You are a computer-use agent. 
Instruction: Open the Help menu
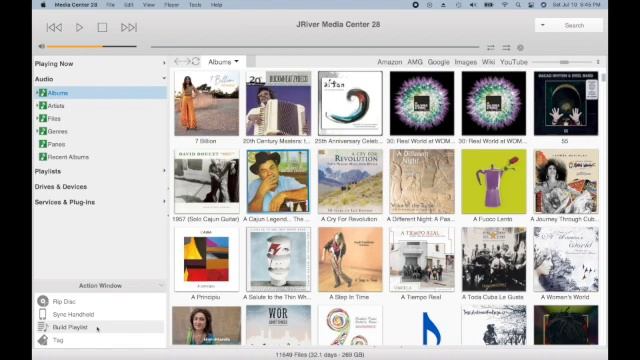click(x=216, y=5)
